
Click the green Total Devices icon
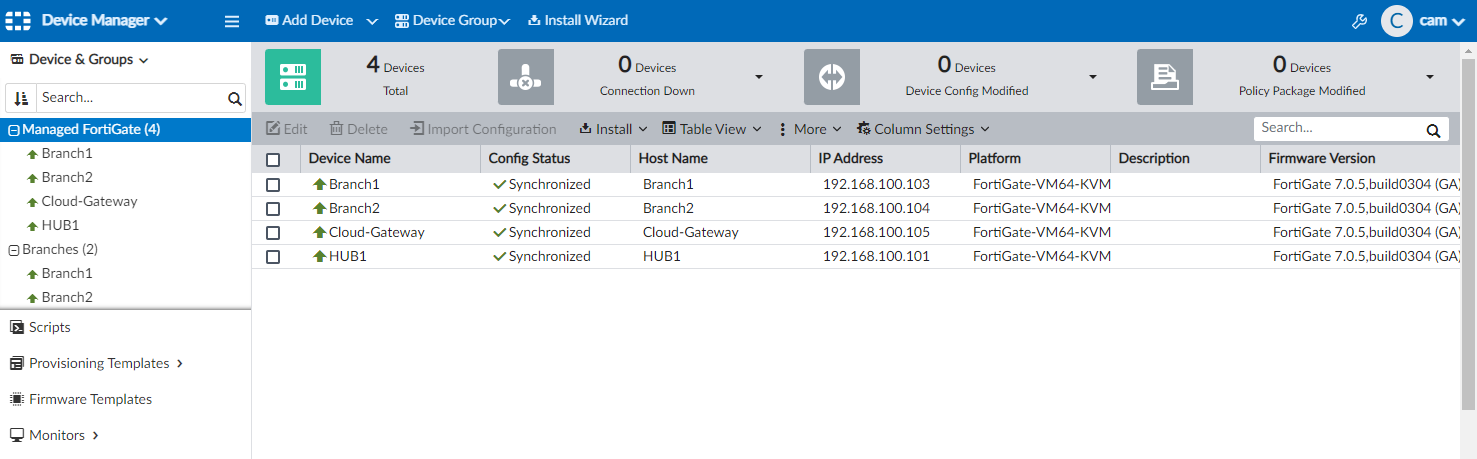click(293, 77)
